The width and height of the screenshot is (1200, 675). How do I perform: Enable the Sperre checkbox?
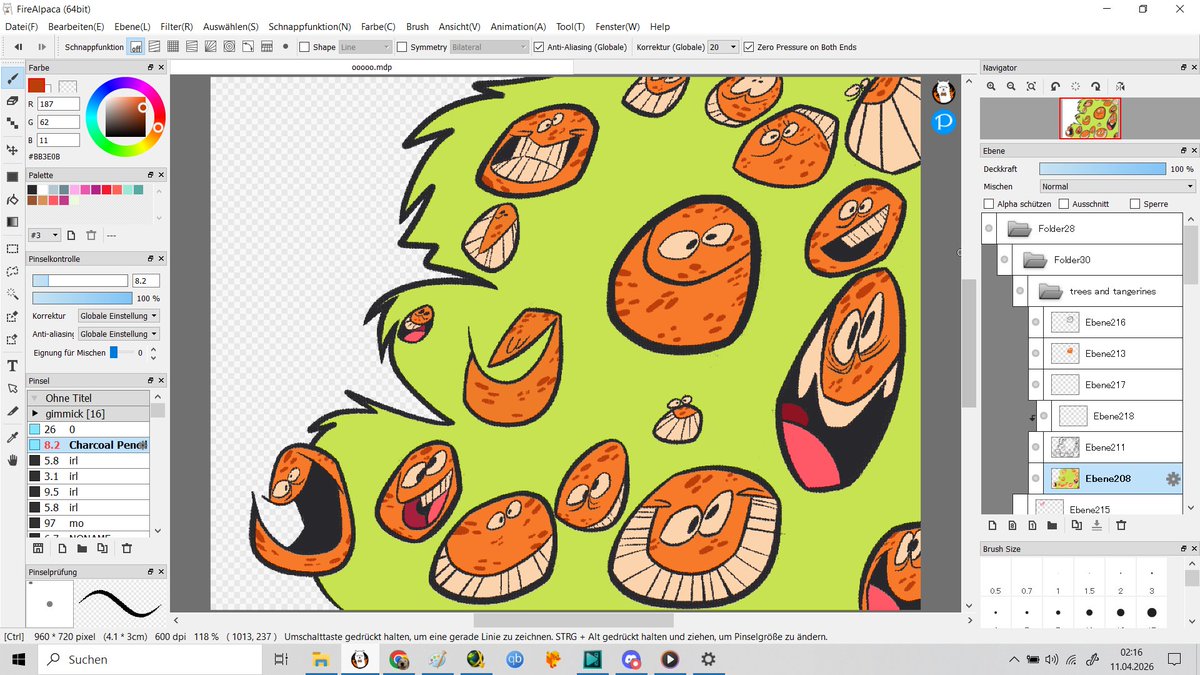pos(1134,204)
